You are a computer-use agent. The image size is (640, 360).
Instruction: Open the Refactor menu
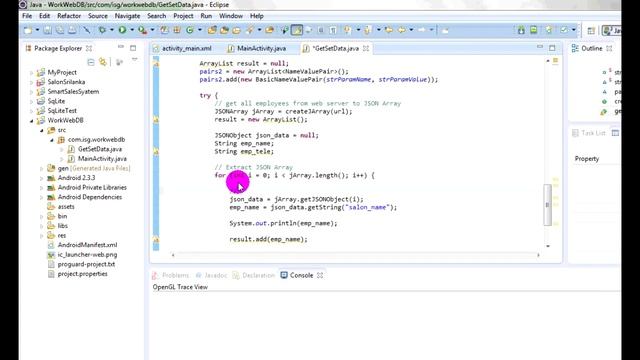(69, 16)
